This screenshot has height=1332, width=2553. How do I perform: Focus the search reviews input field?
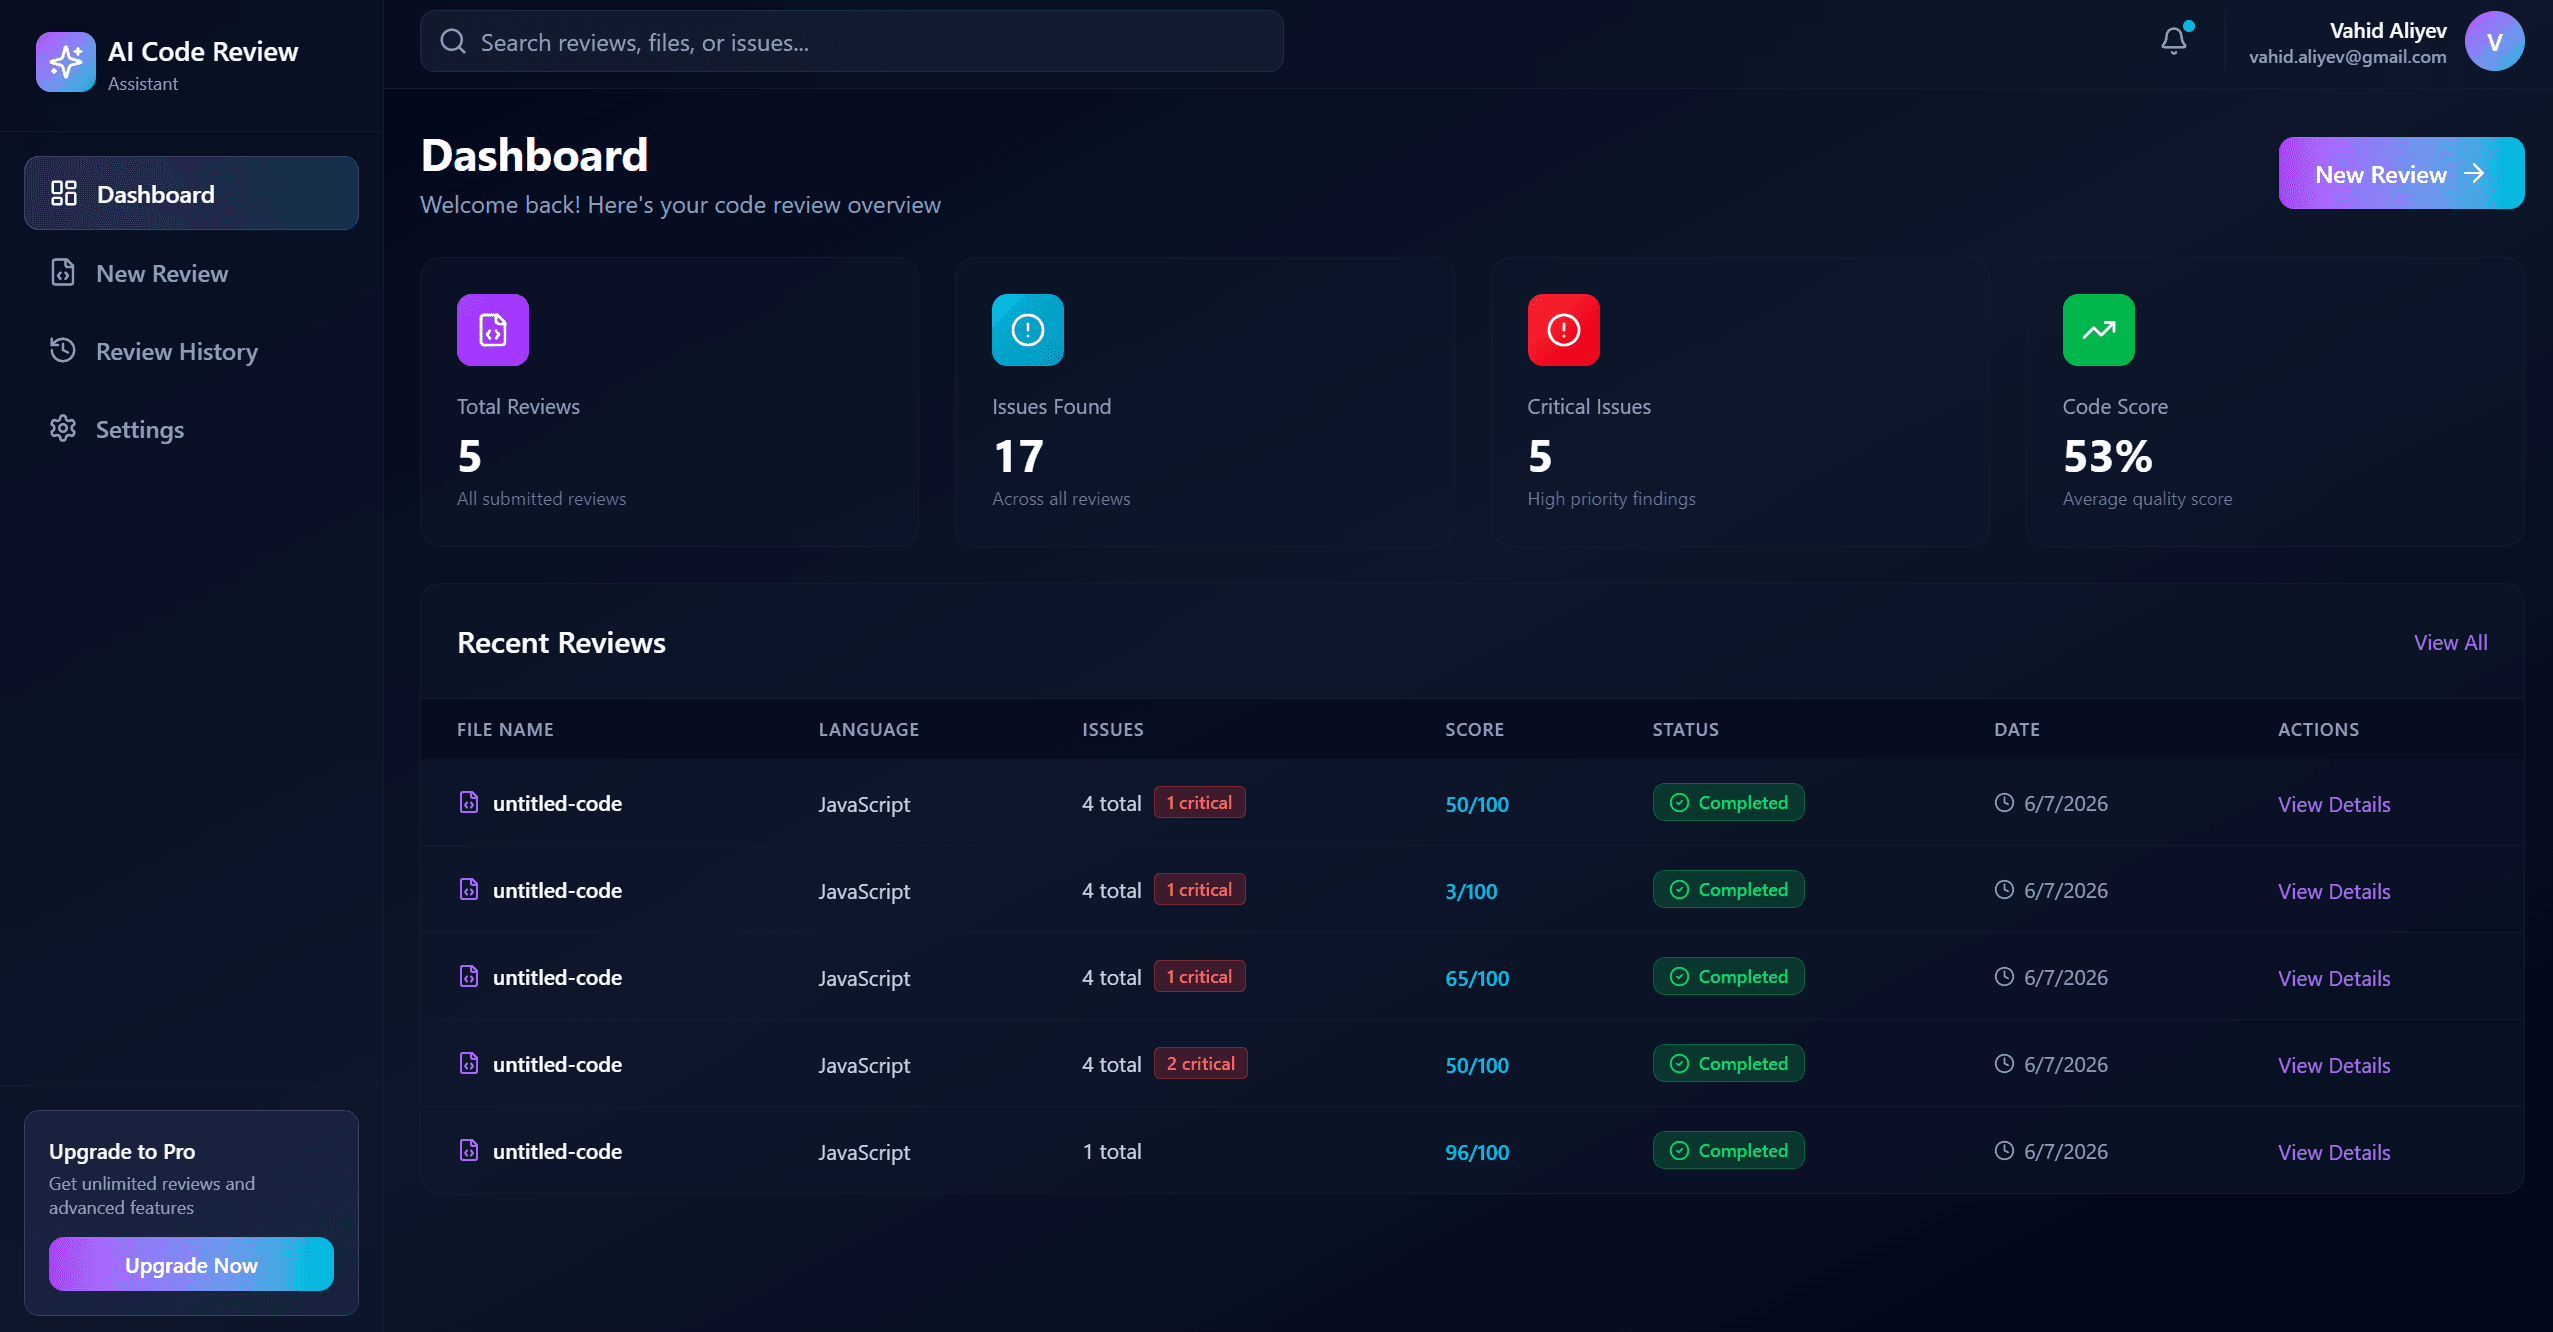point(852,41)
